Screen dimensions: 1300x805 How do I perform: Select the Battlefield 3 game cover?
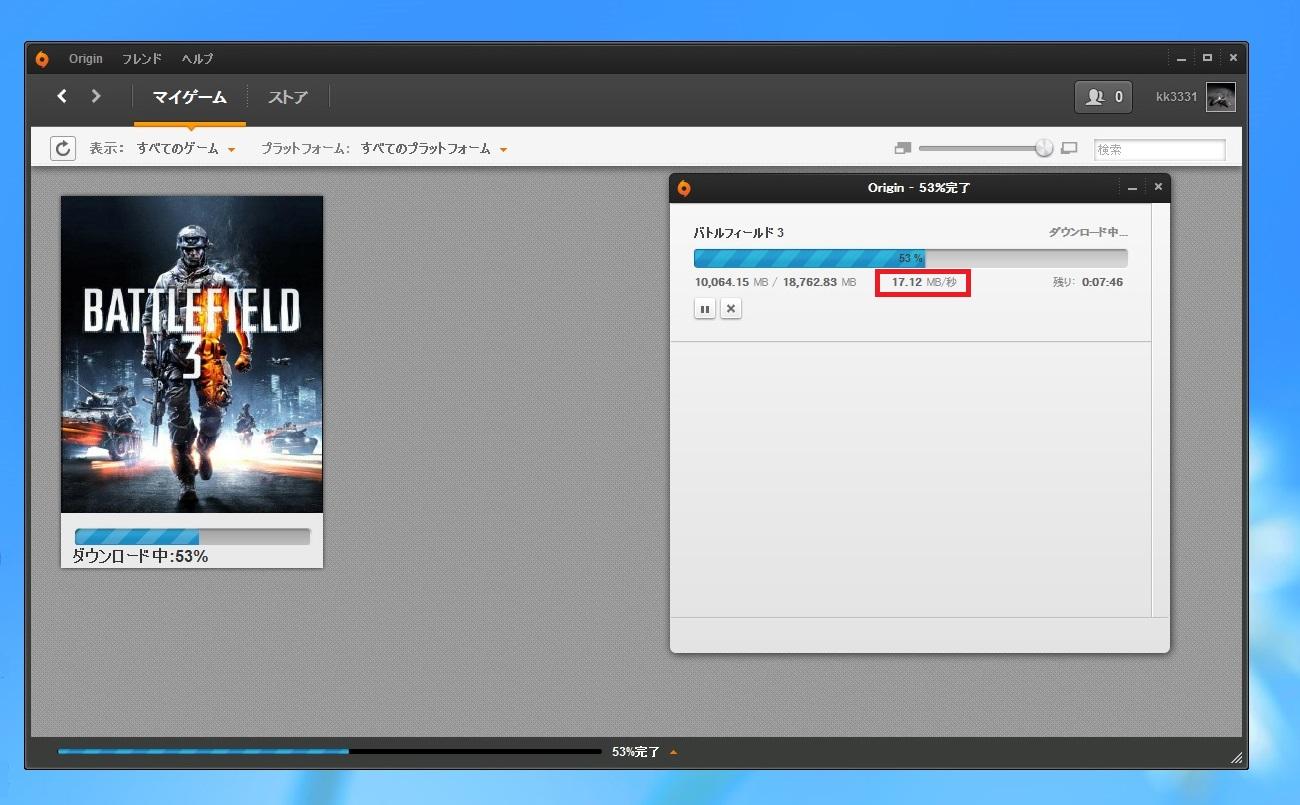[192, 354]
